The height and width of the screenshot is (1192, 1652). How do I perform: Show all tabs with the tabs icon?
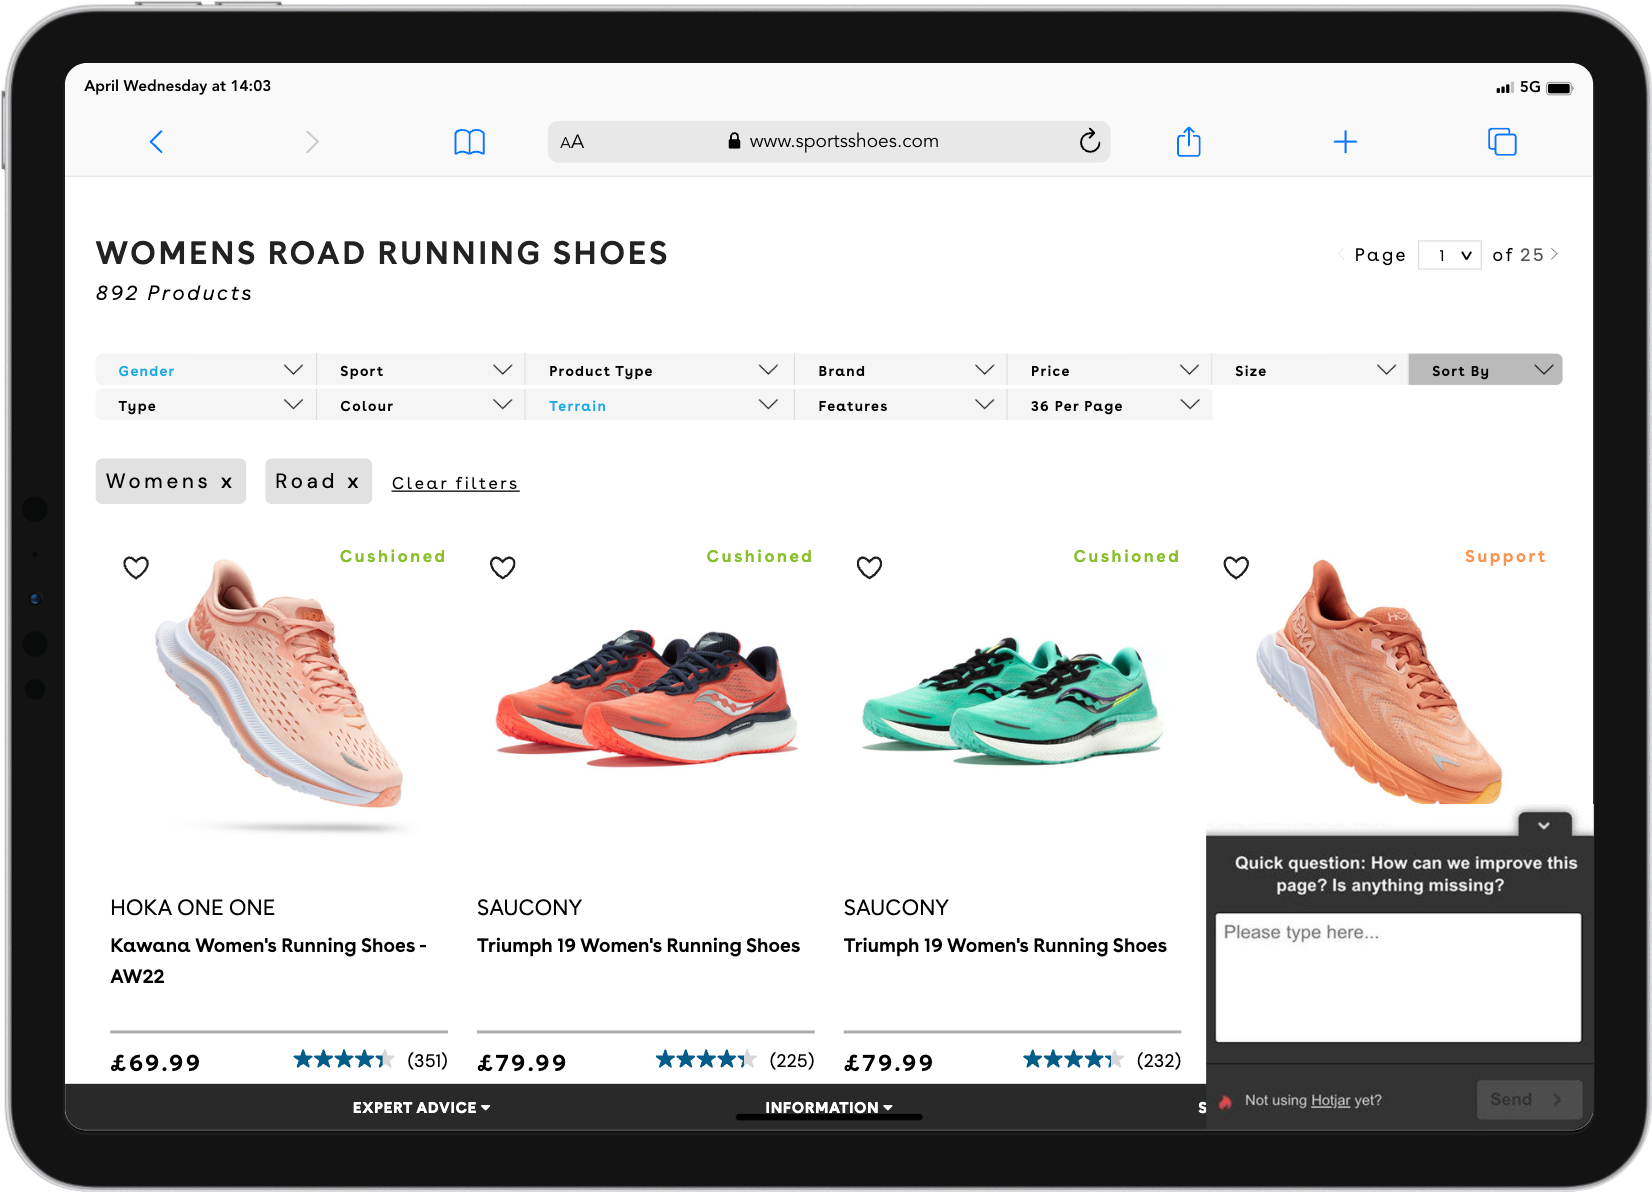tap(1502, 142)
